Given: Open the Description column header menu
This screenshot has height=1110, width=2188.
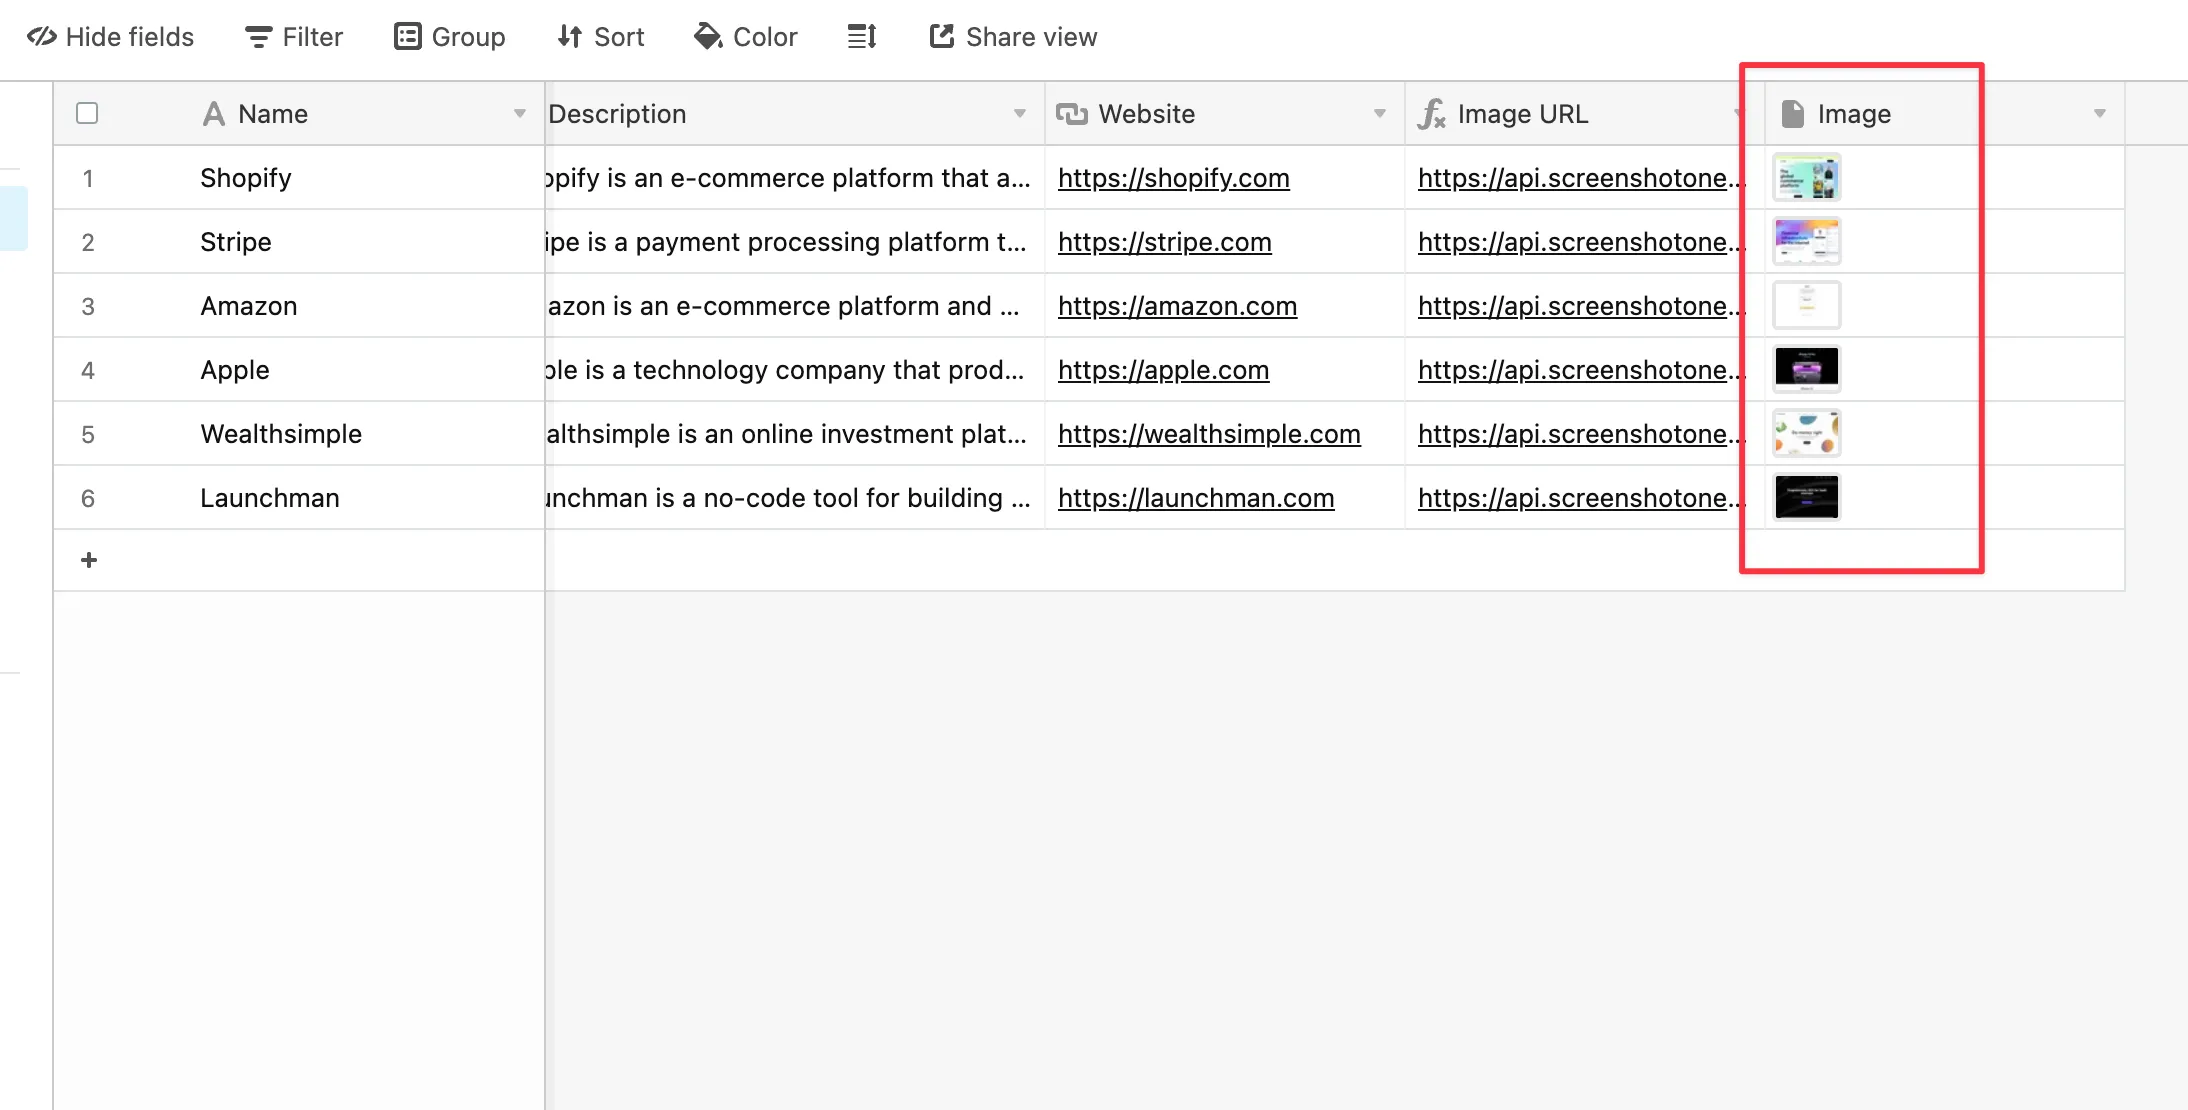Looking at the screenshot, I should tap(1020, 113).
